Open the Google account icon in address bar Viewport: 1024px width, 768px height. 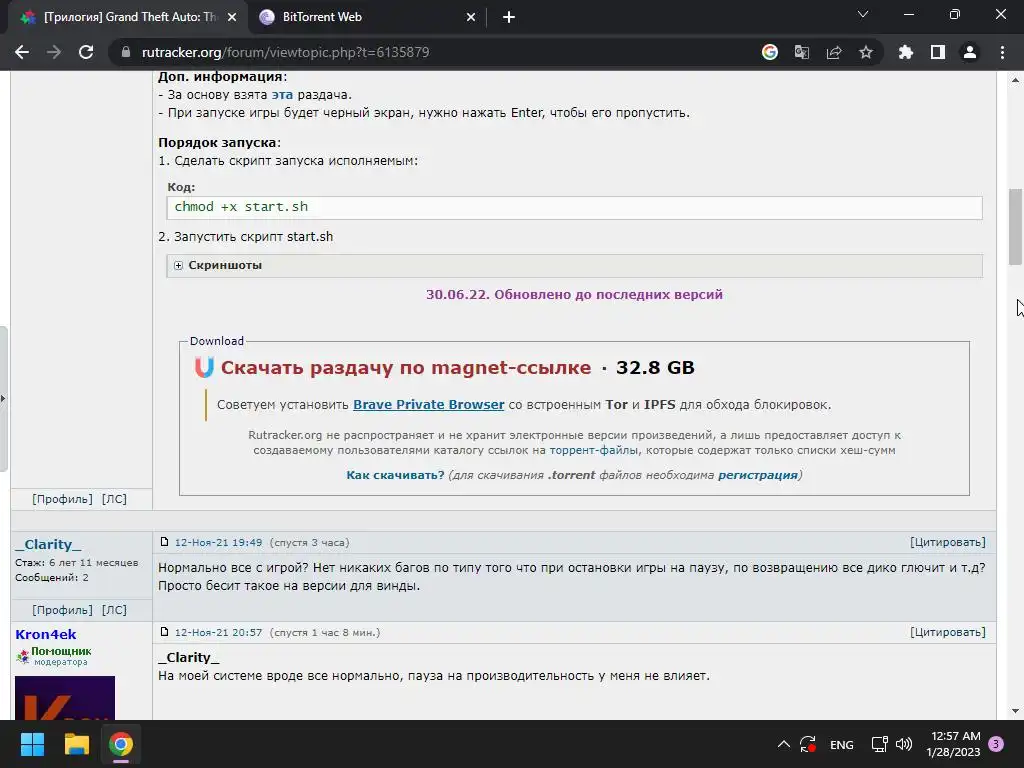pos(770,52)
